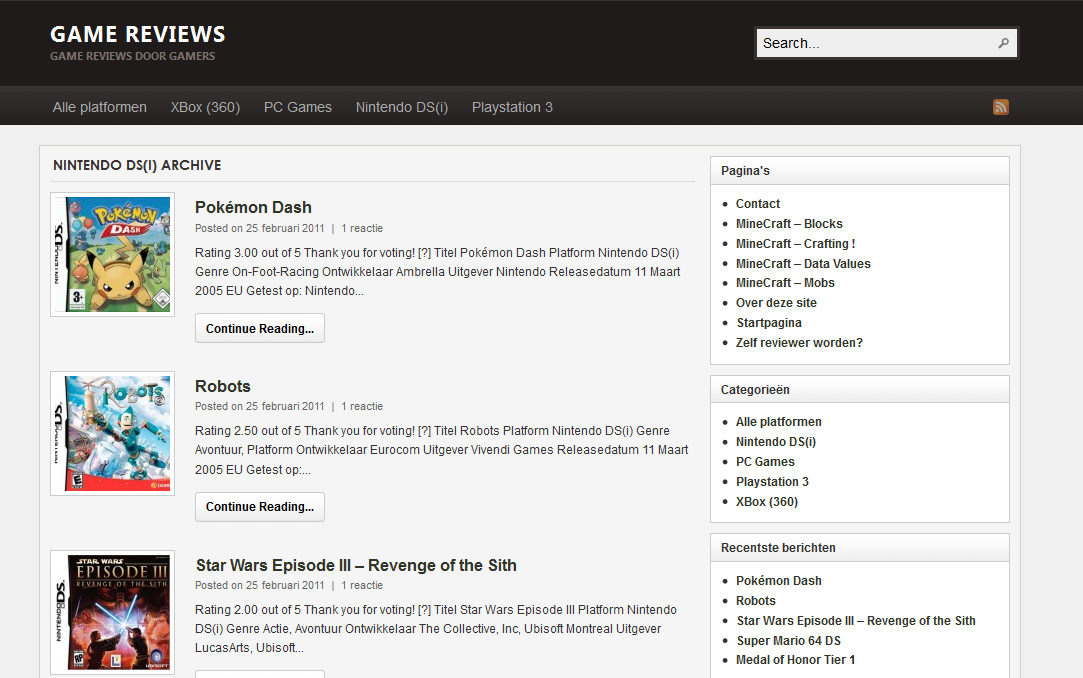Select PC Games in the navigation bar
1083x678 pixels.
tap(298, 107)
